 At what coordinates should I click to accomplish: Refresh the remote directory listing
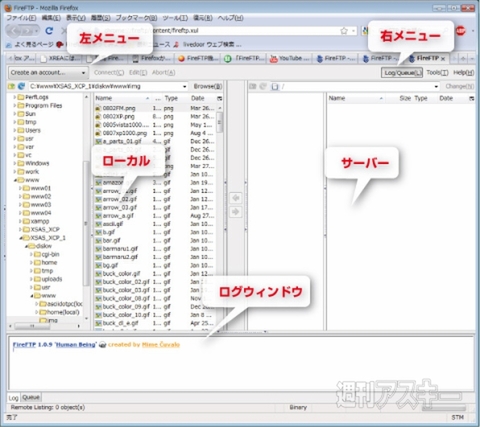click(x=263, y=87)
